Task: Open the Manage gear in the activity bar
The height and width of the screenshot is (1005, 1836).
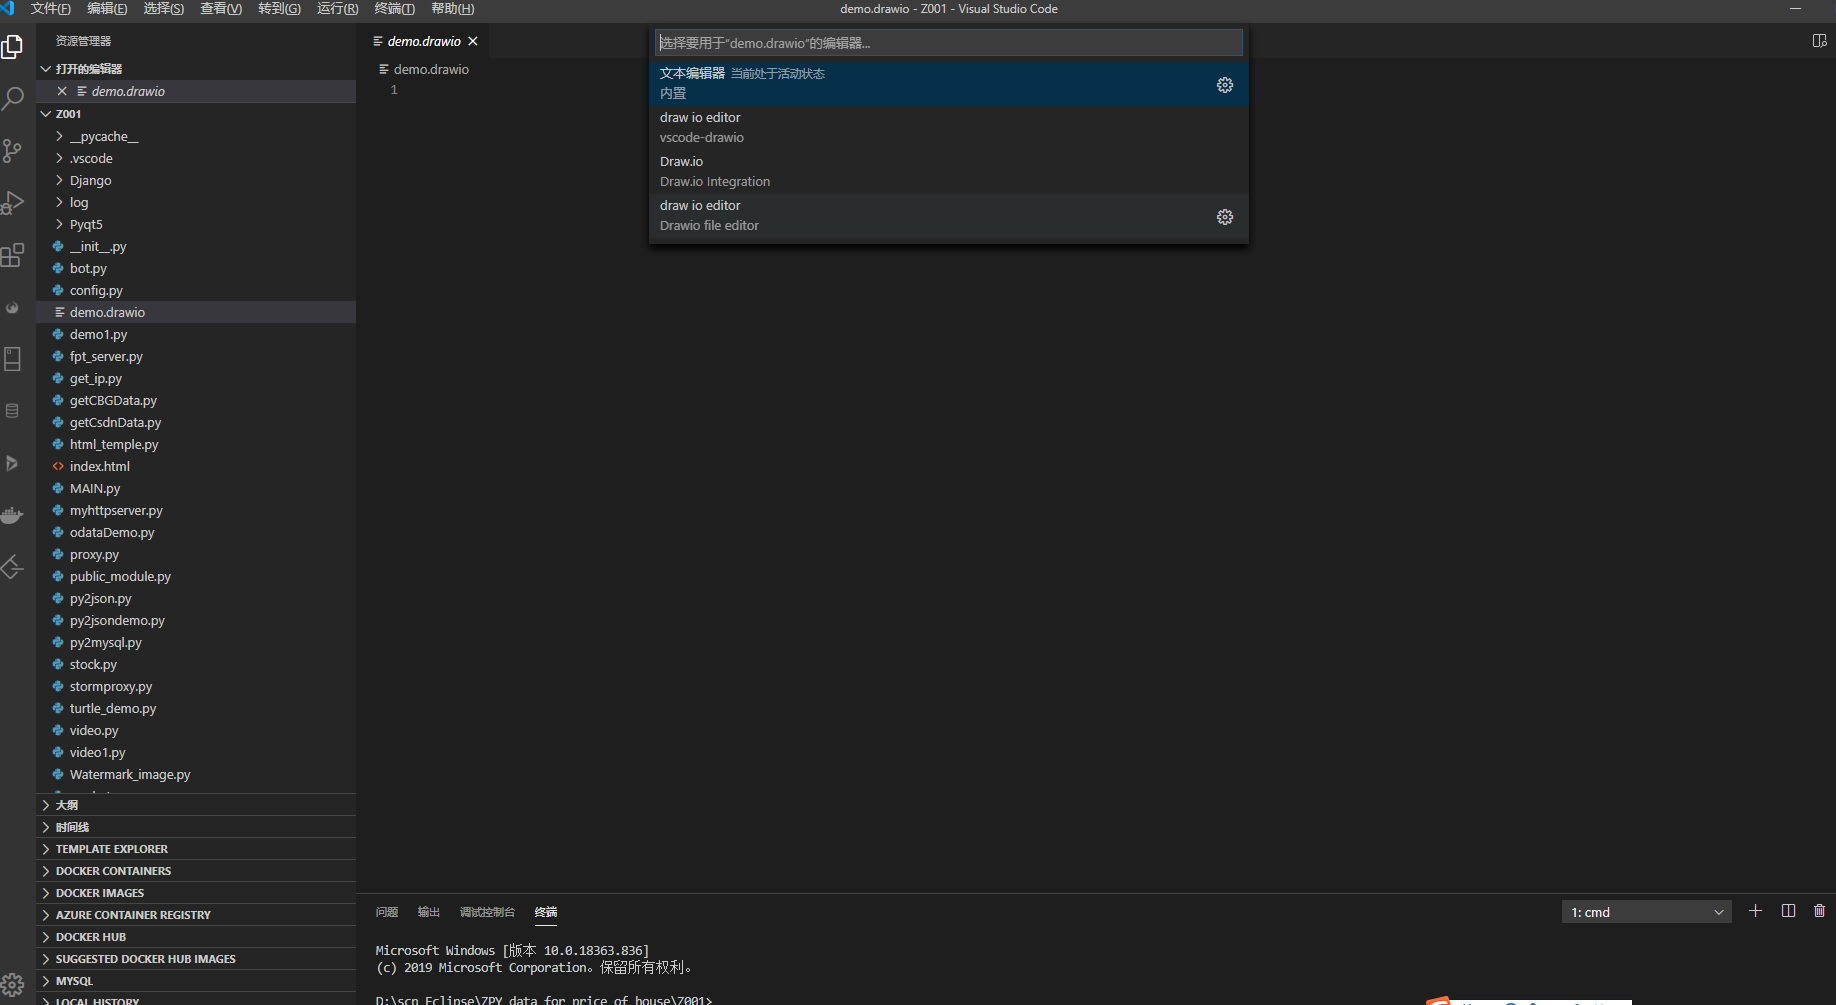Action: point(13,984)
